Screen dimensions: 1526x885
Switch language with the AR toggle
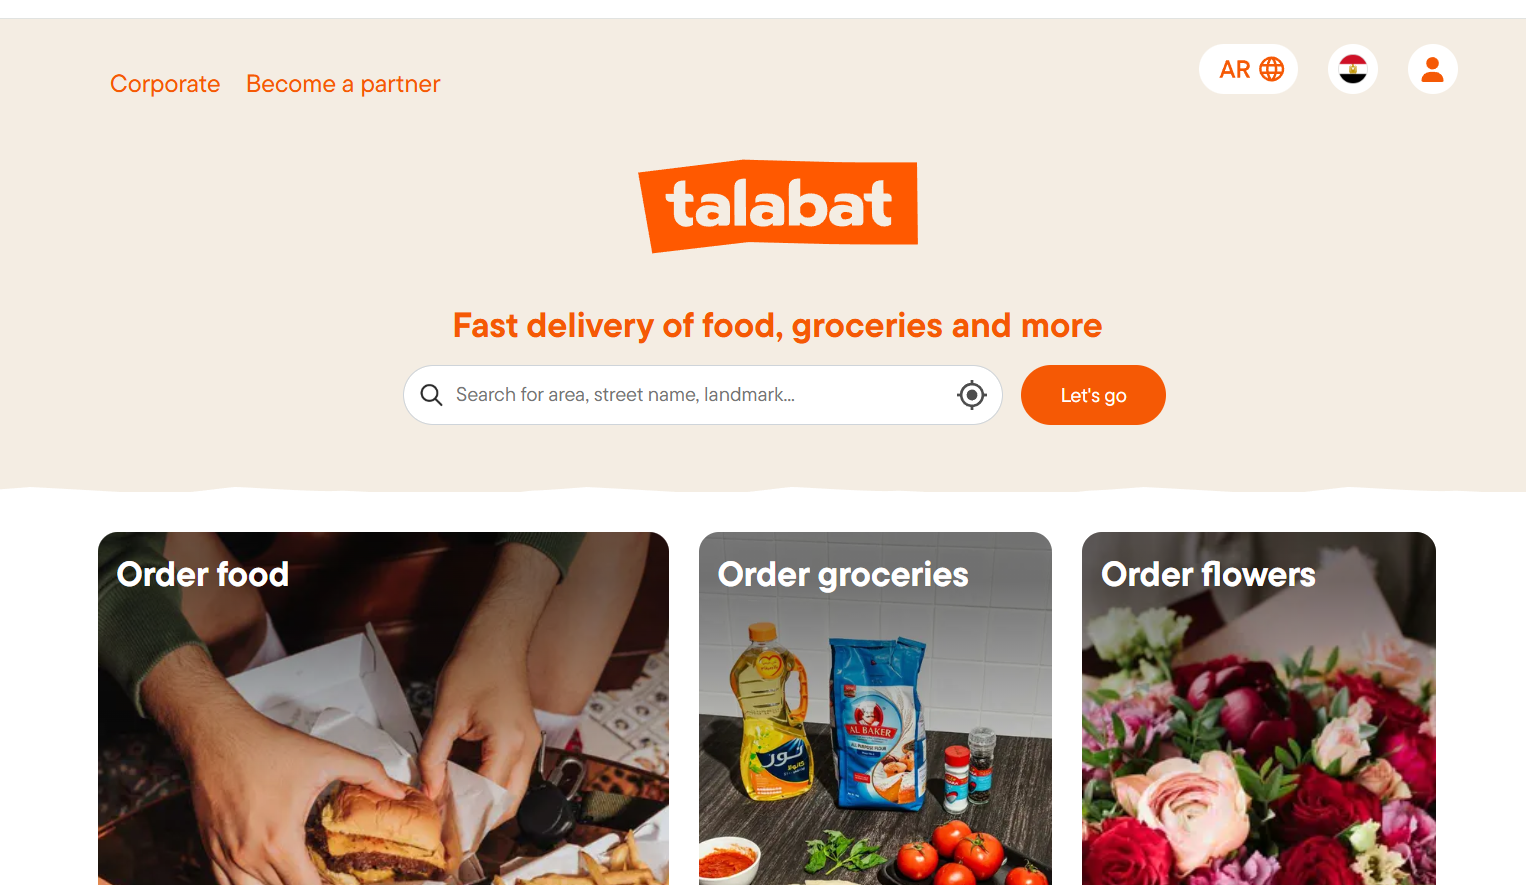click(x=1249, y=69)
